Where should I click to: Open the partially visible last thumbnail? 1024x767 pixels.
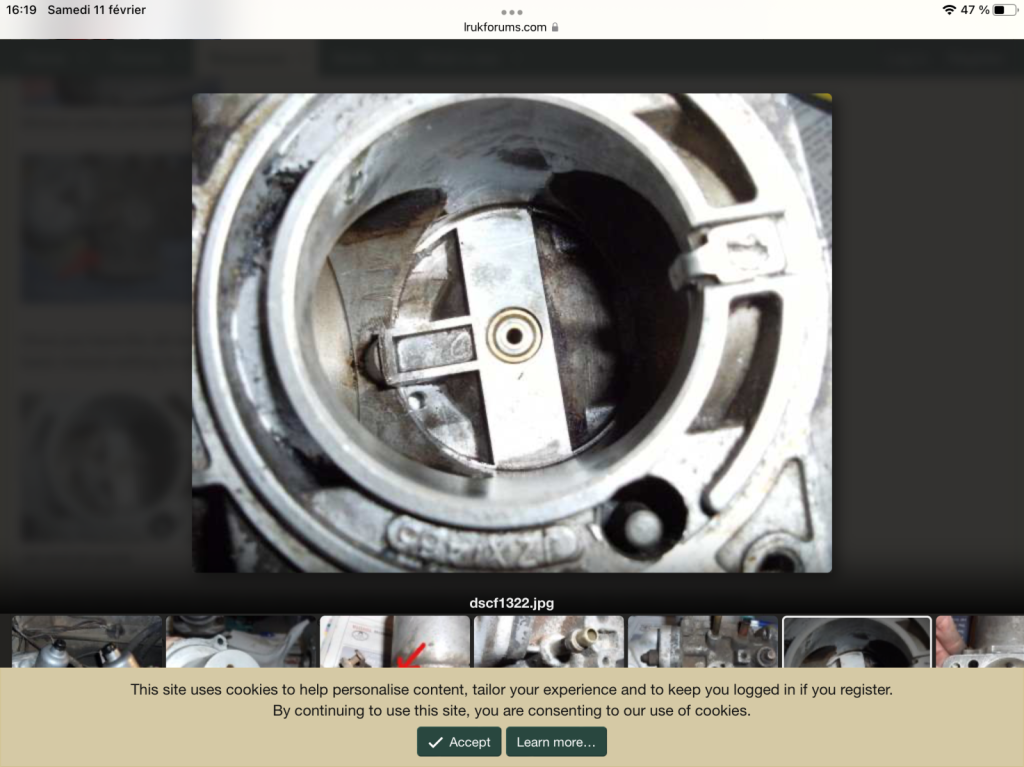pyautogui.click(x=980, y=642)
